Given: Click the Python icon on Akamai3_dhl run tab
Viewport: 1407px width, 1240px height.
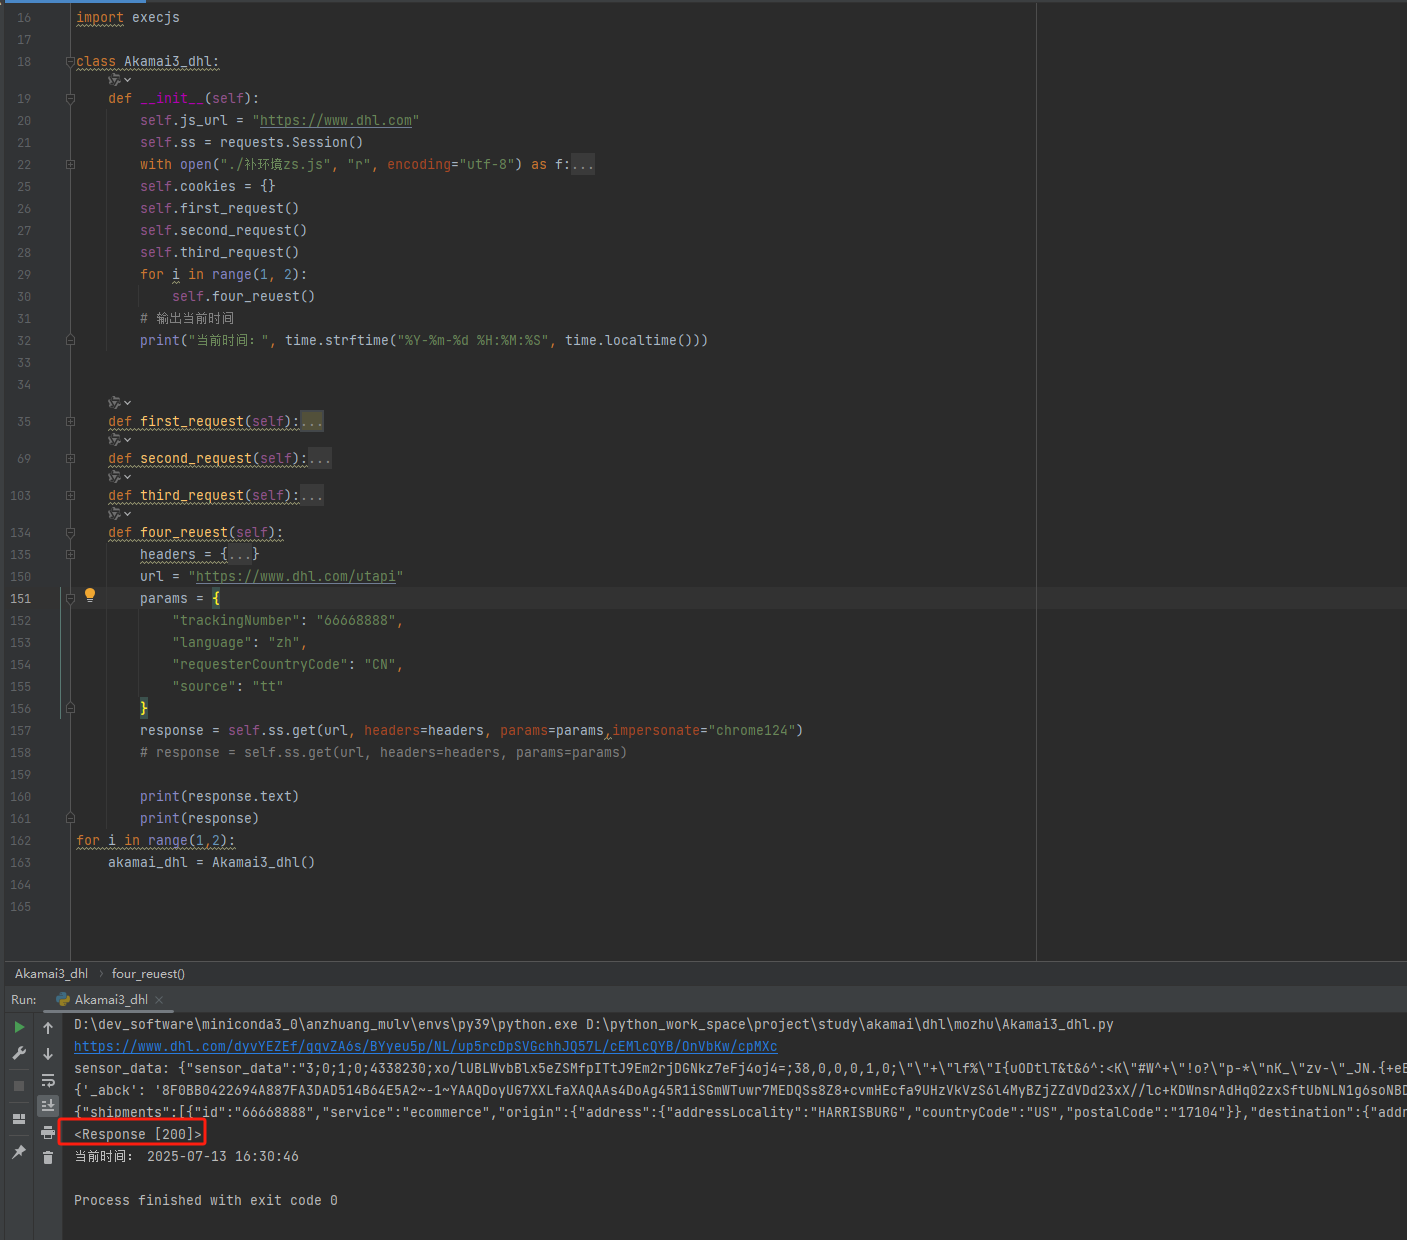Looking at the screenshot, I should tap(63, 999).
